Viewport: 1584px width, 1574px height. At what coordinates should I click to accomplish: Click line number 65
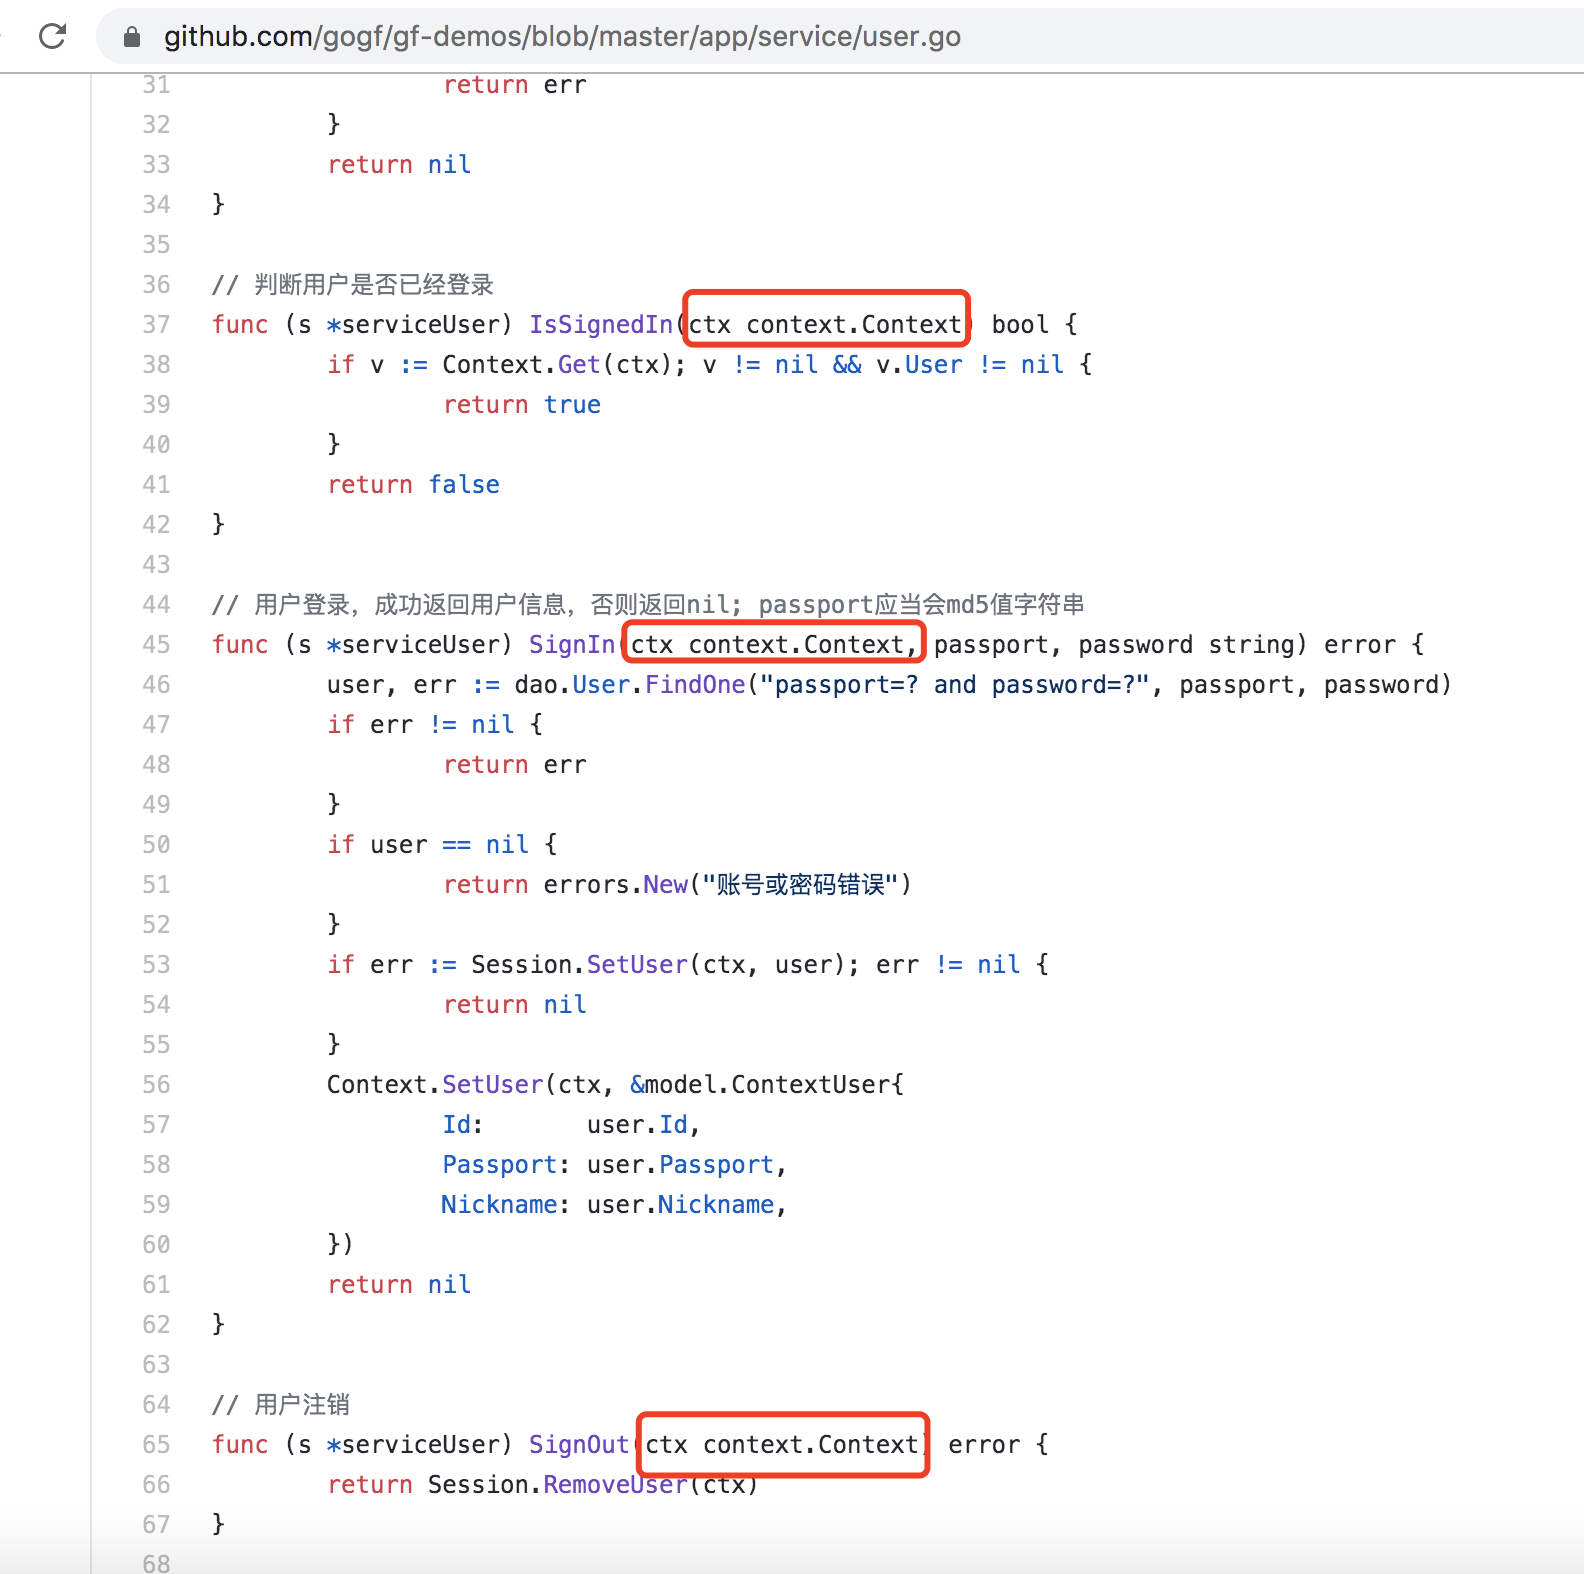tap(156, 1444)
